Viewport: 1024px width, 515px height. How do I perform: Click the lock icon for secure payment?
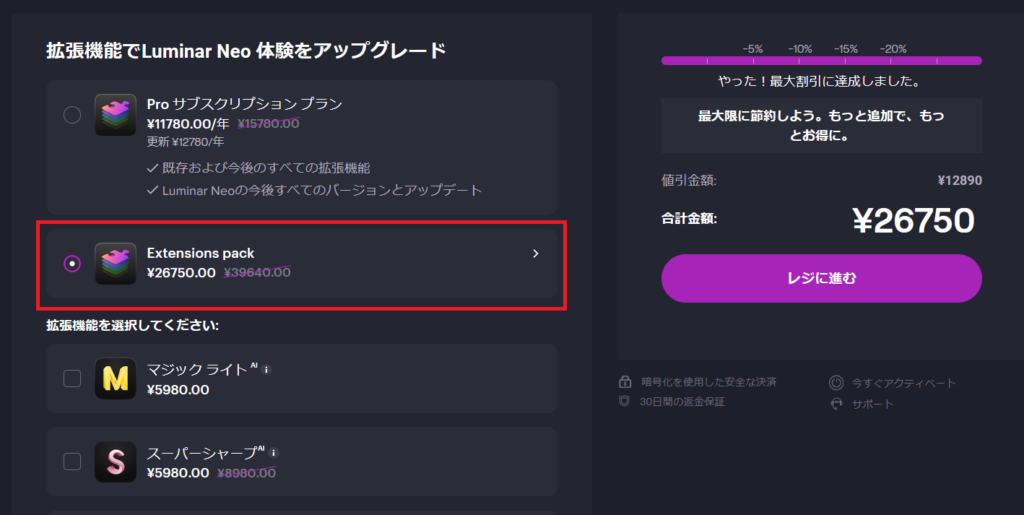click(625, 382)
